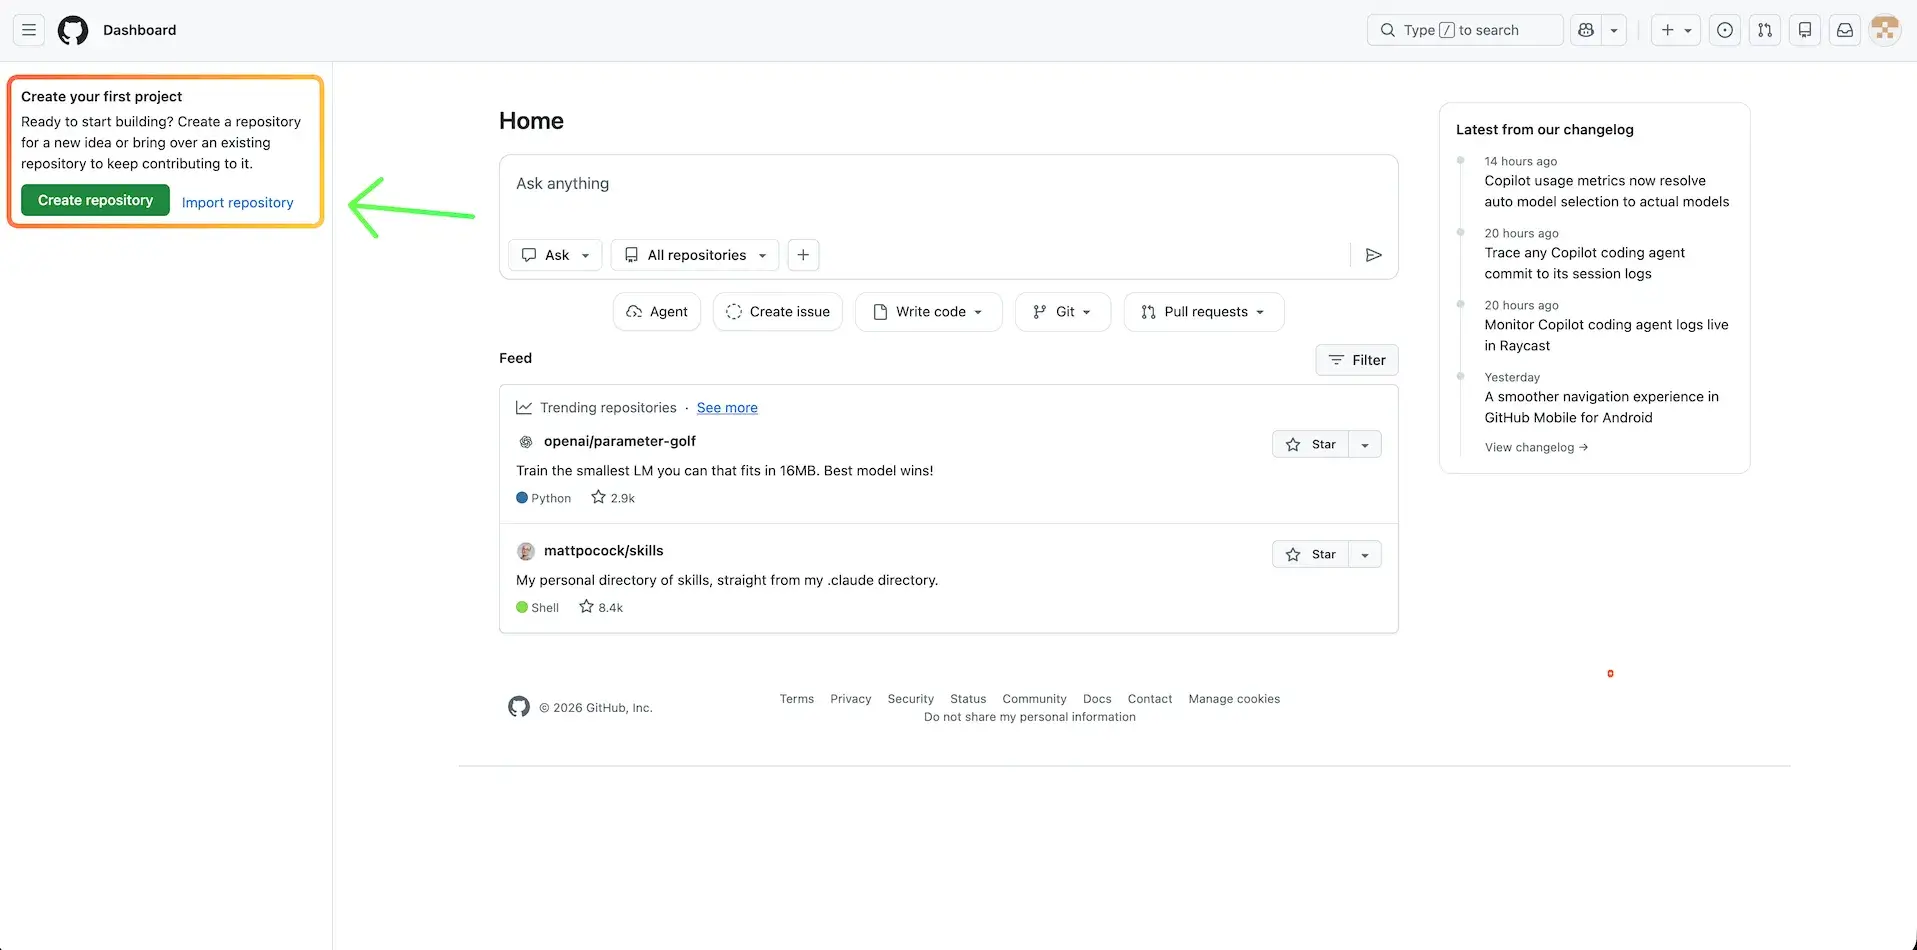This screenshot has width=1917, height=950.
Task: Open the Docs footer link
Action: pyautogui.click(x=1097, y=699)
